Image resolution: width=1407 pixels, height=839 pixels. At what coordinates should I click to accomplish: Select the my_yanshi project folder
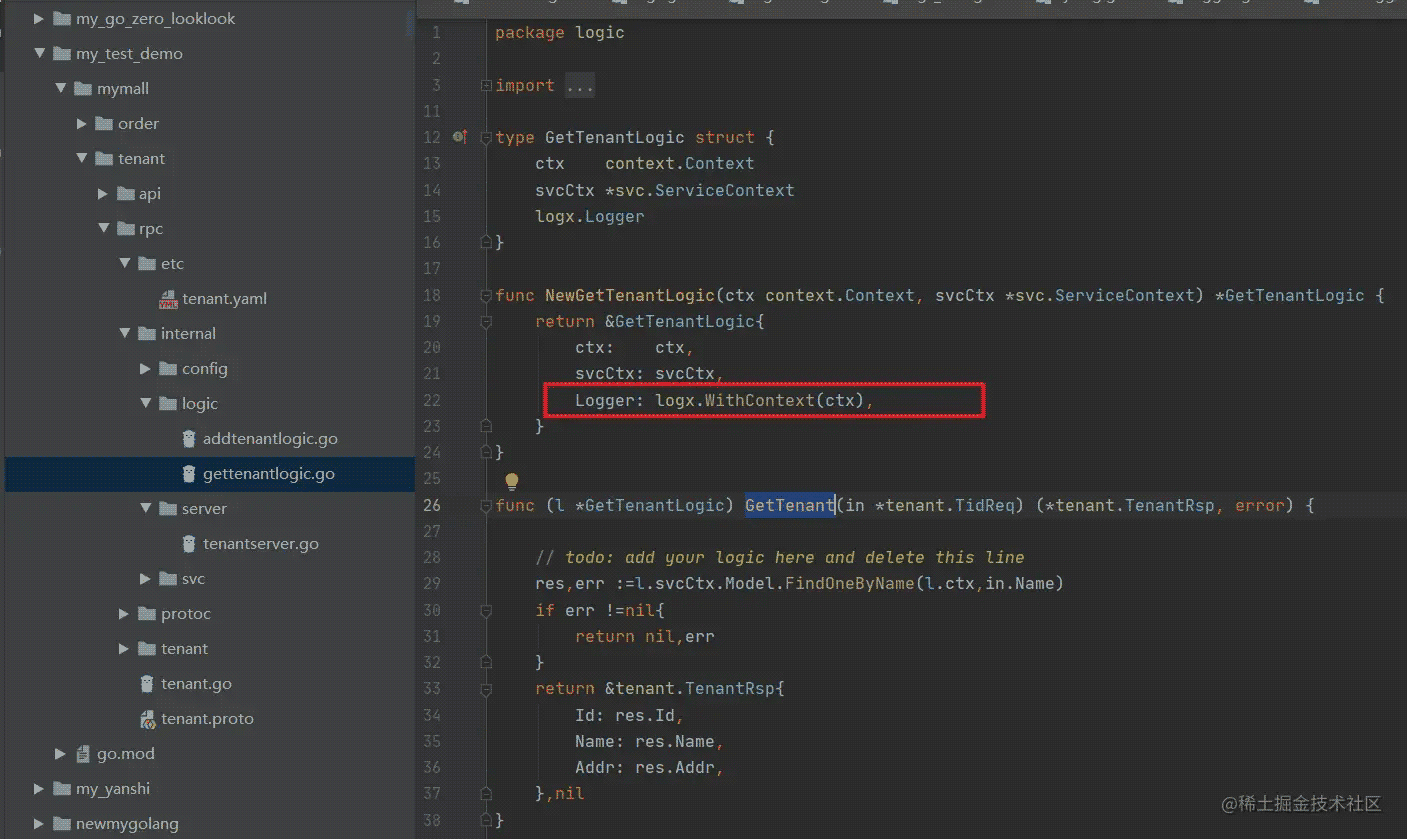pos(112,789)
